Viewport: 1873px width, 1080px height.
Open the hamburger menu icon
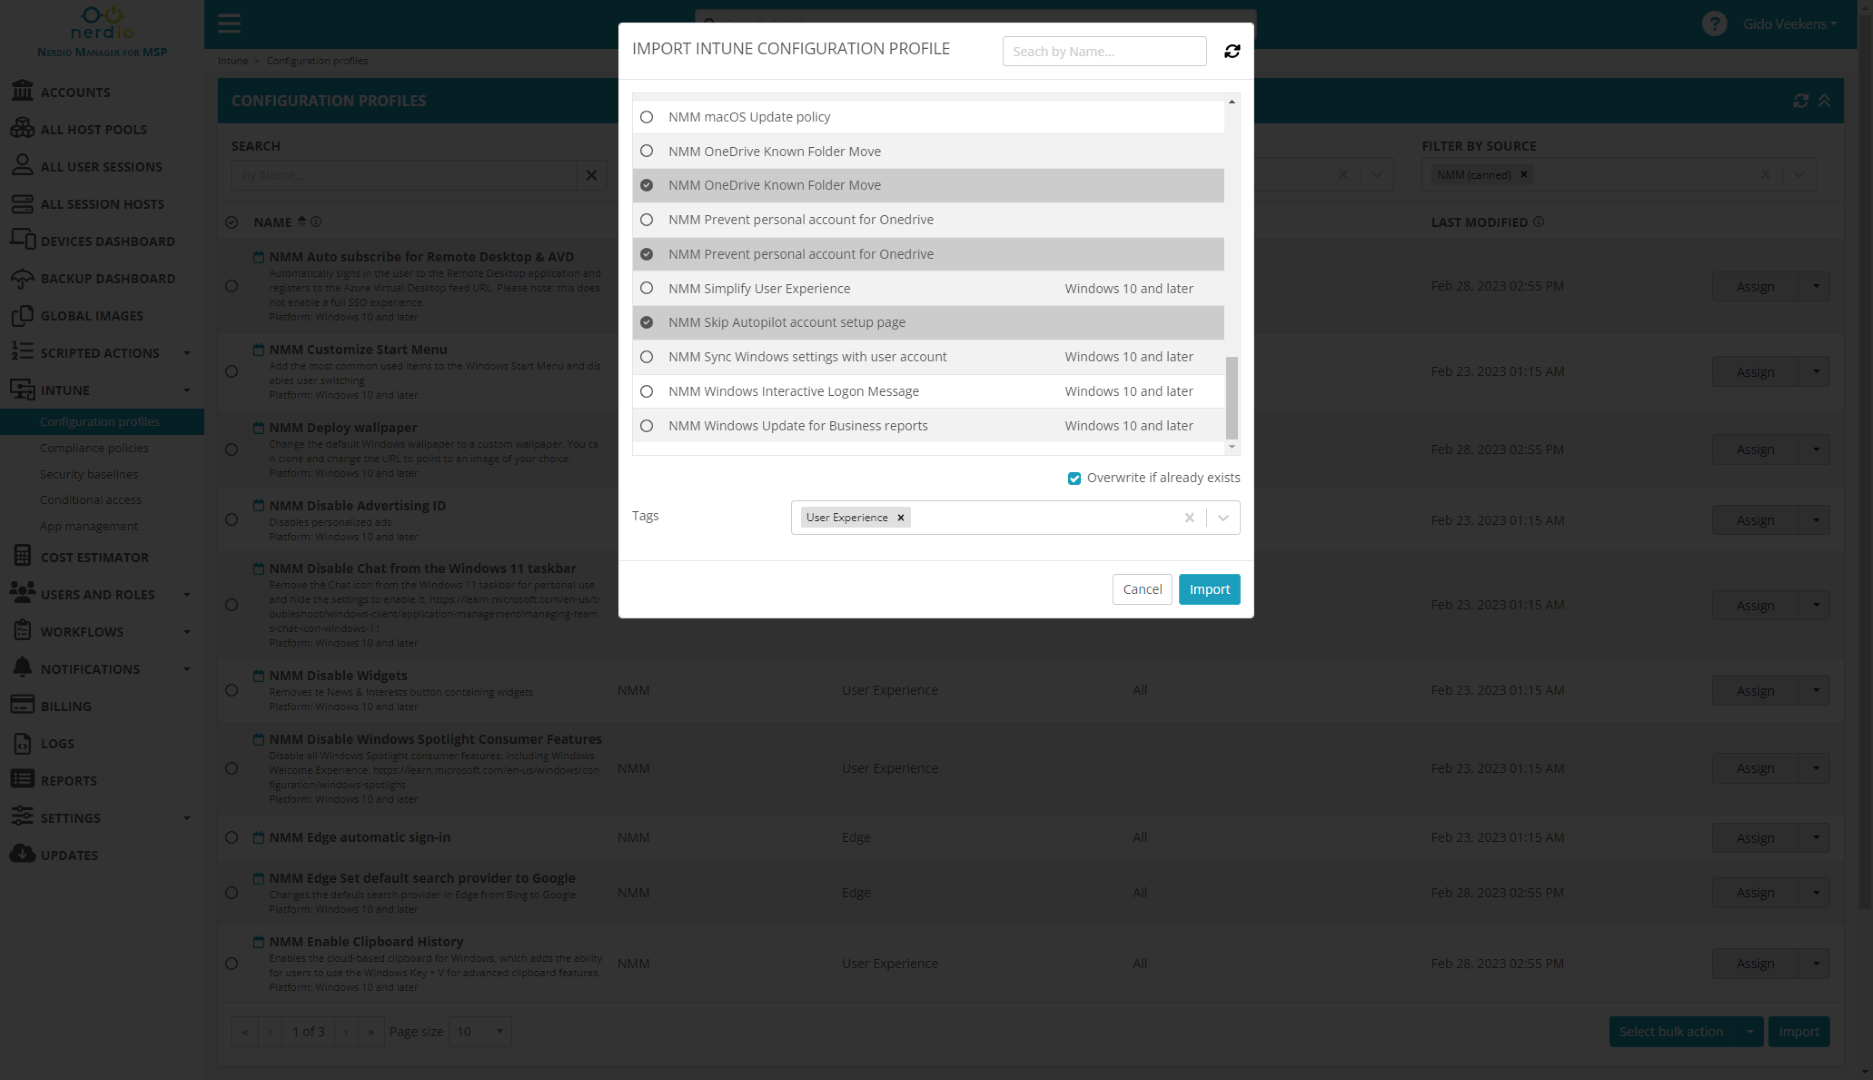tap(229, 23)
